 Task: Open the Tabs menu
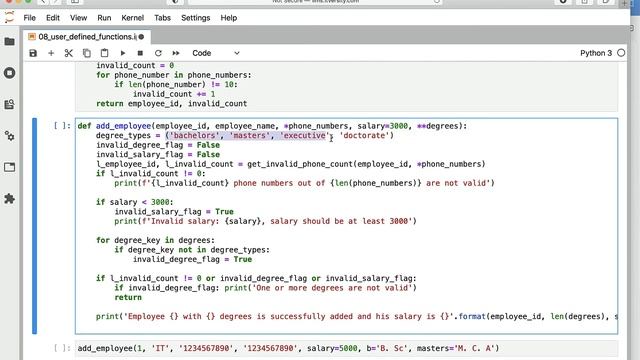[162, 18]
